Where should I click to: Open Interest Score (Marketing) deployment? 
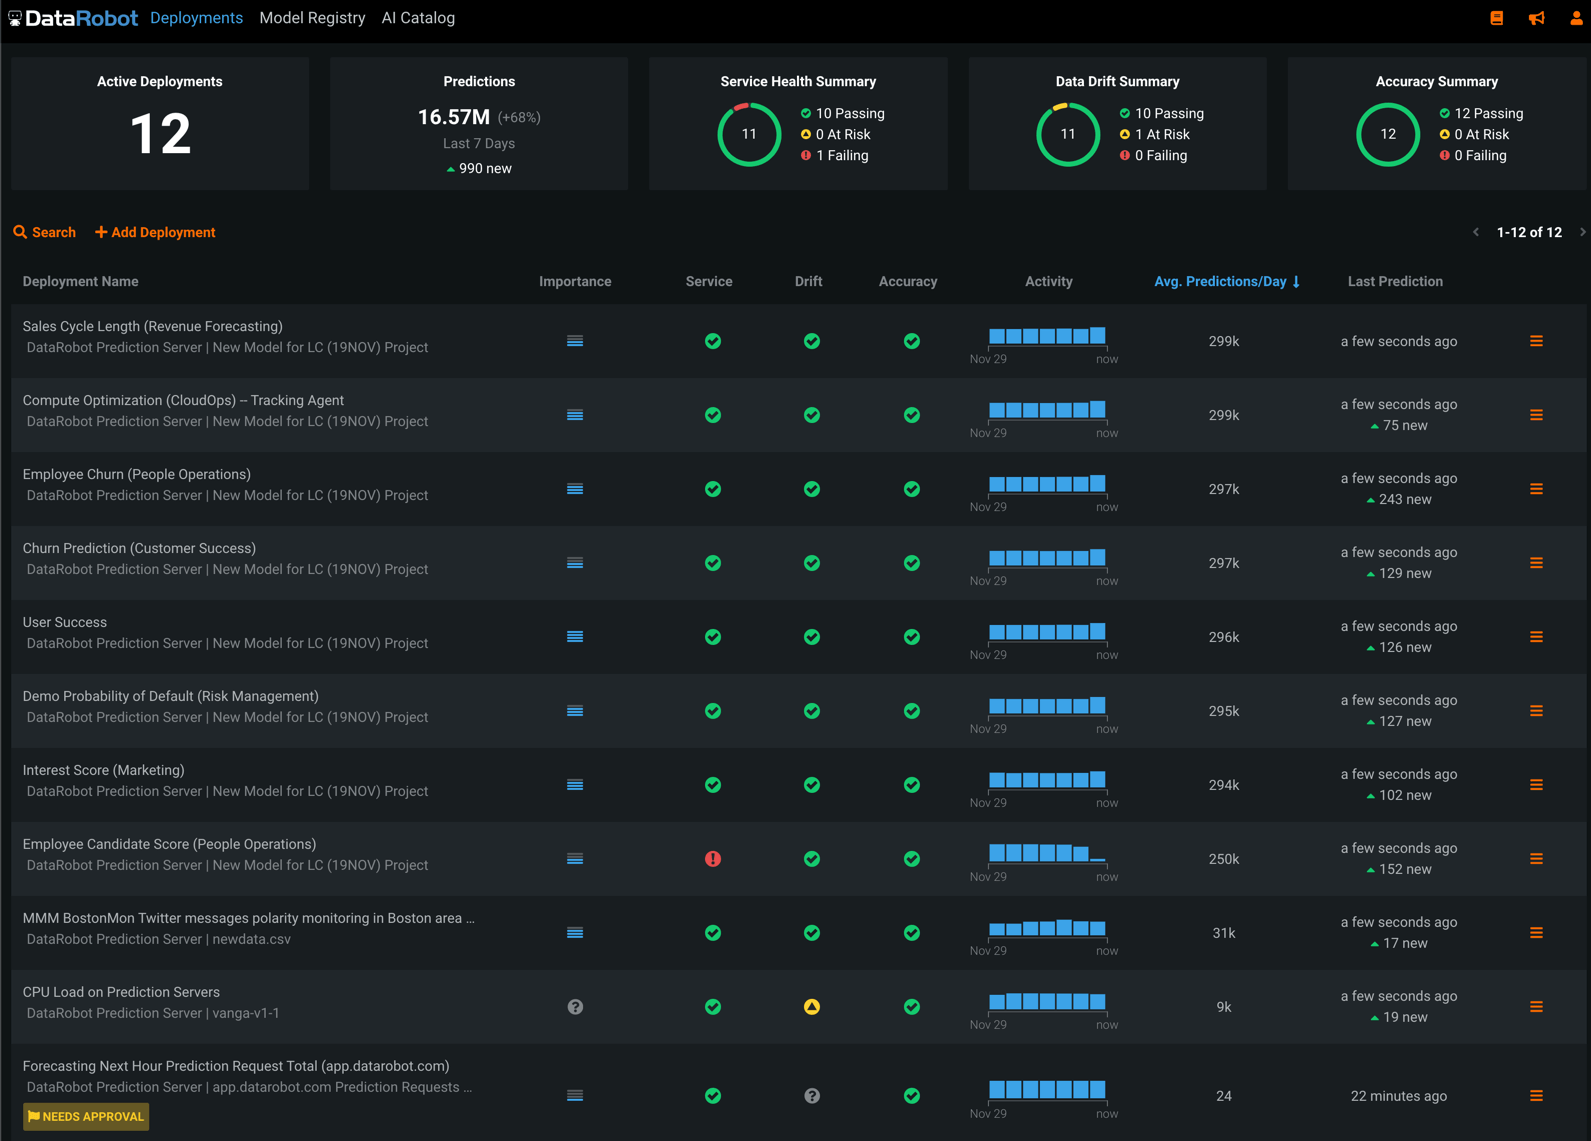(x=104, y=770)
